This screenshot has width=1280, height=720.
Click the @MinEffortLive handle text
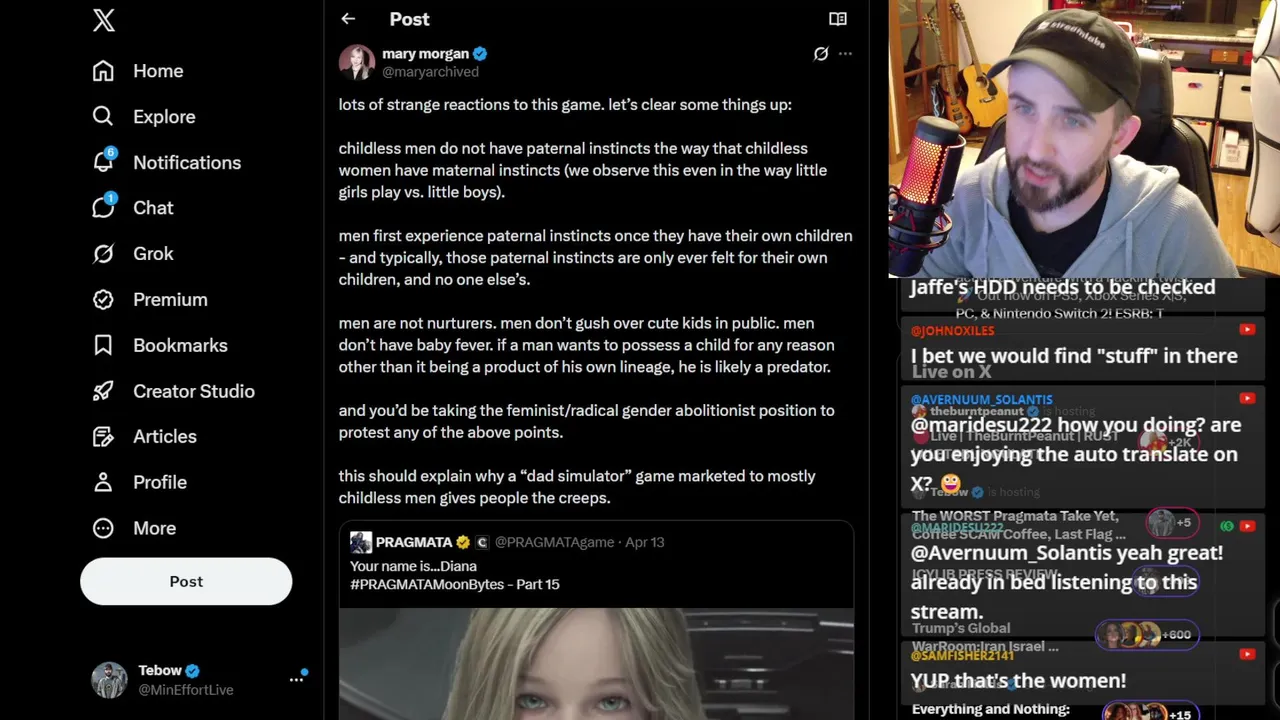click(x=186, y=690)
